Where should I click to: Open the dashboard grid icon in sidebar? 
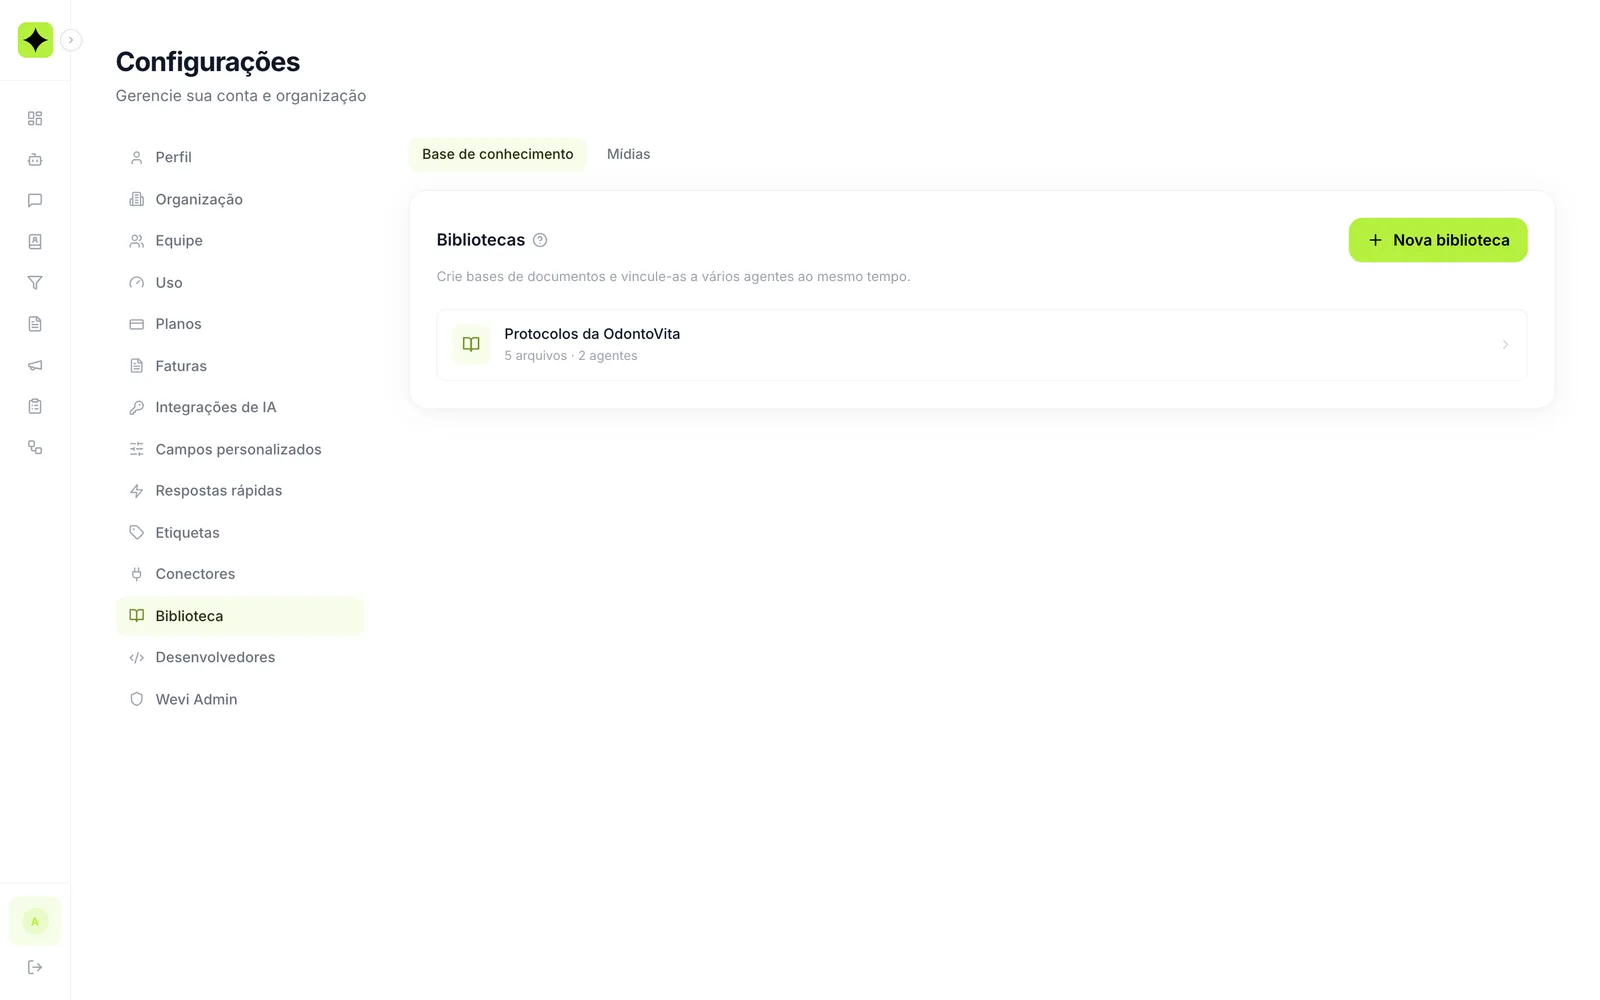(x=35, y=118)
